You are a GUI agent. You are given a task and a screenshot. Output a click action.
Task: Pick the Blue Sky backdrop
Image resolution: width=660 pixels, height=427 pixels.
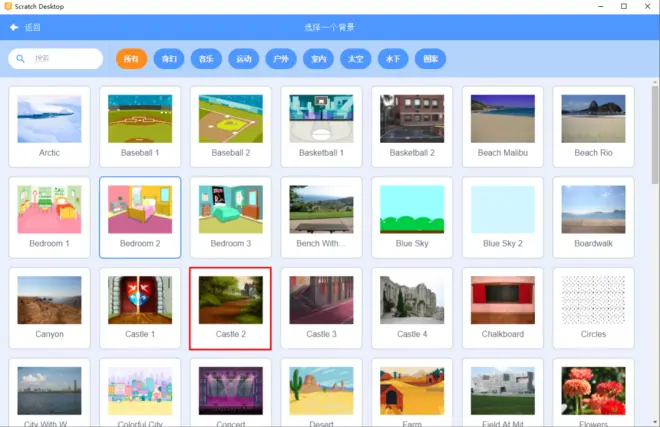point(412,217)
